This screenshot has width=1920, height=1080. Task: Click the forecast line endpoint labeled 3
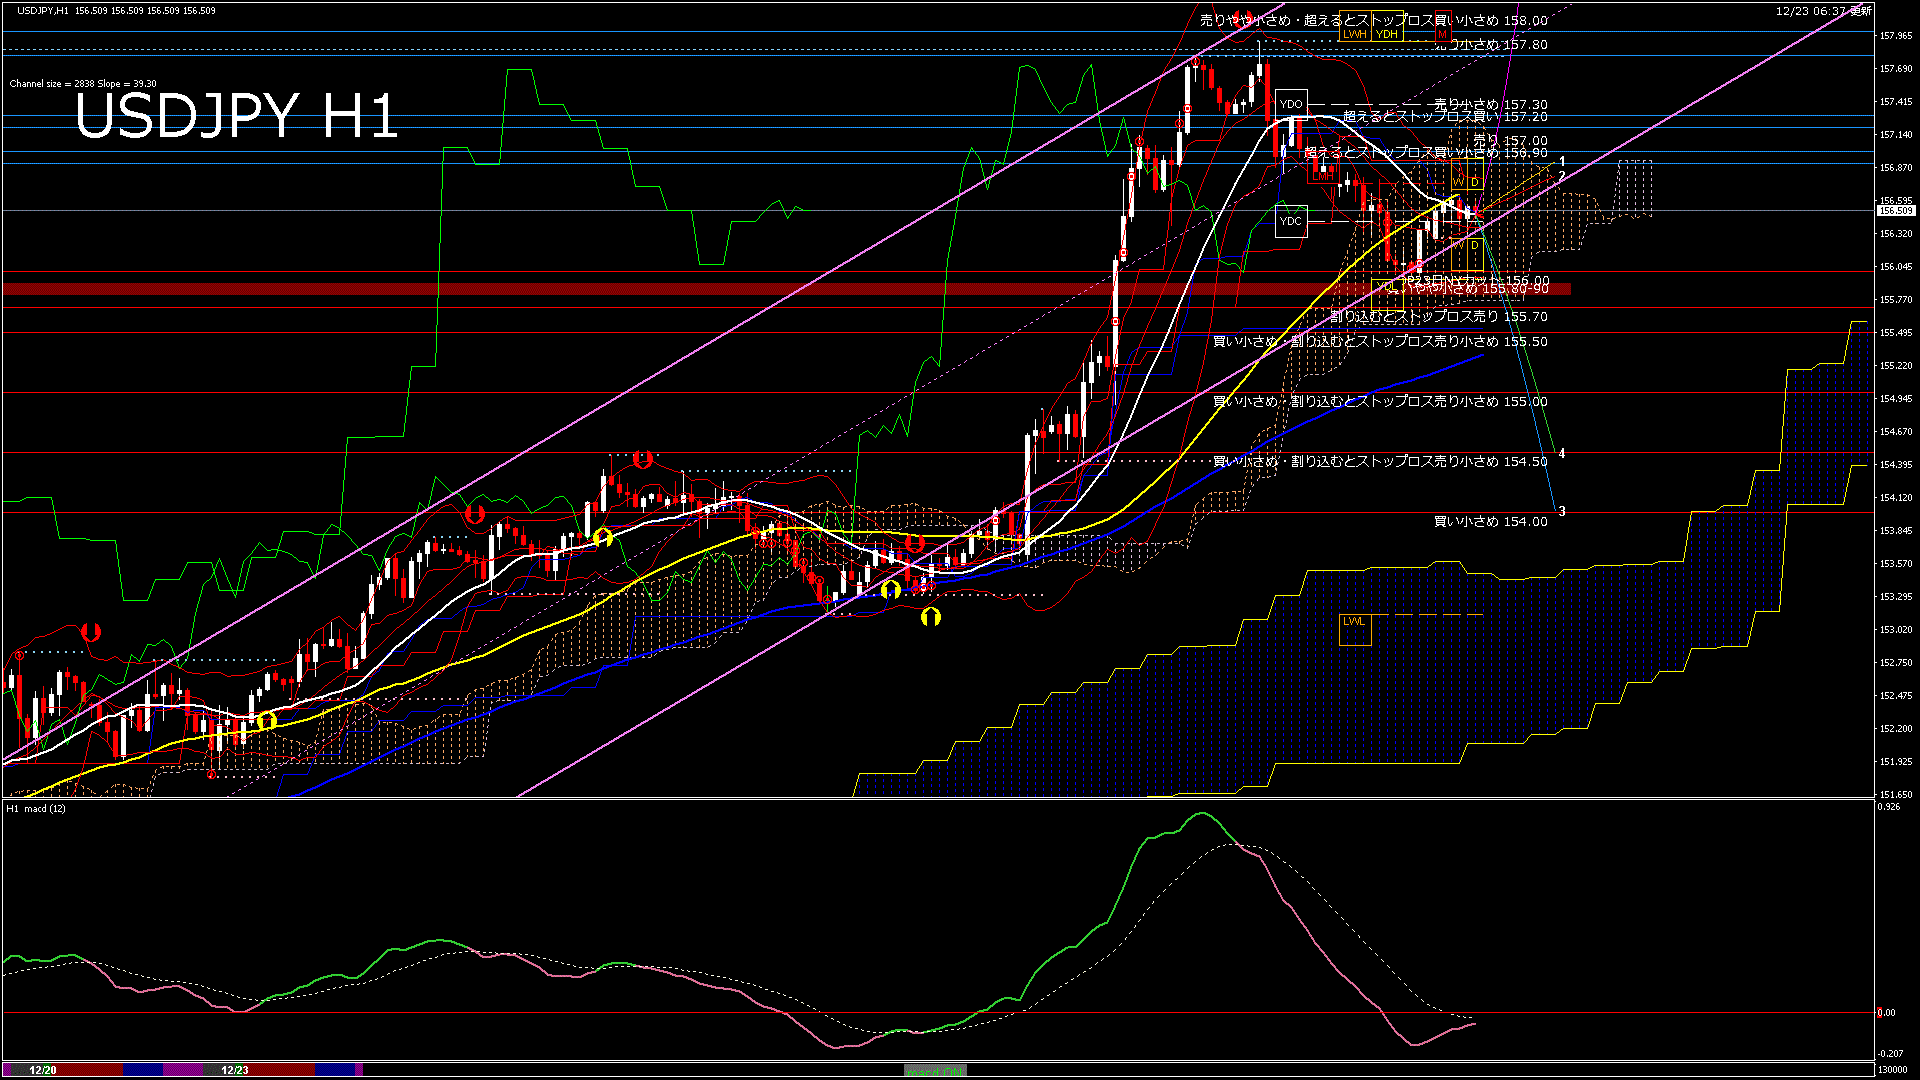pos(1562,511)
